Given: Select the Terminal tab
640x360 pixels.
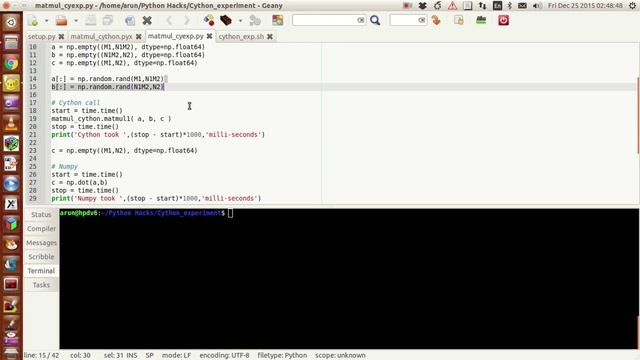Looking at the screenshot, I should coord(41,271).
